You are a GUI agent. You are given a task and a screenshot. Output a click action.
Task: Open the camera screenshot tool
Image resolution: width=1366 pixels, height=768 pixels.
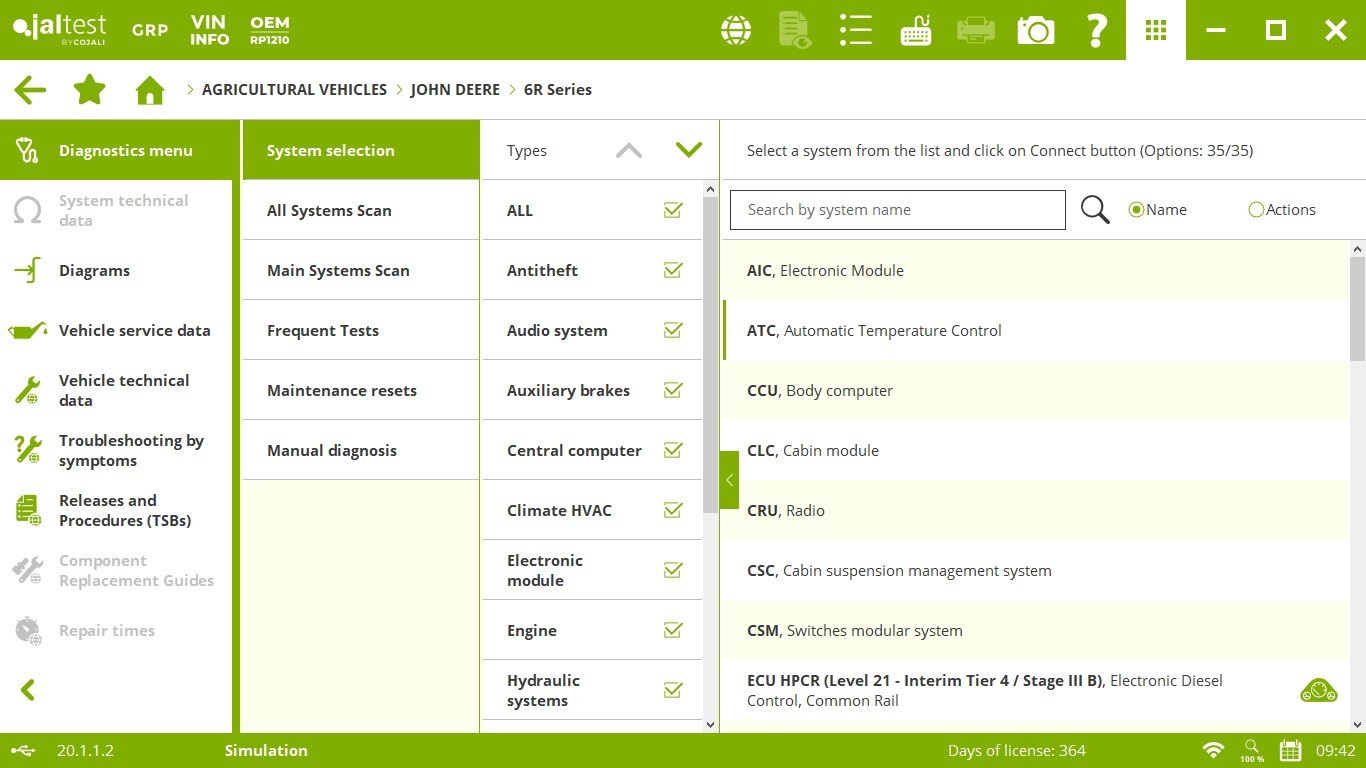[x=1036, y=30]
